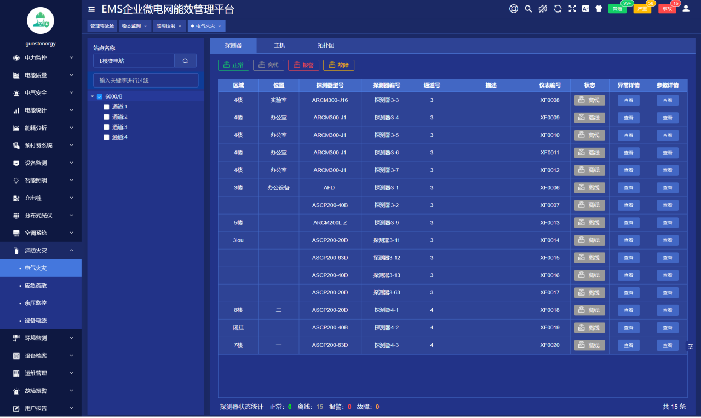Collapse the sidebar with the hamburger icon

coord(92,9)
